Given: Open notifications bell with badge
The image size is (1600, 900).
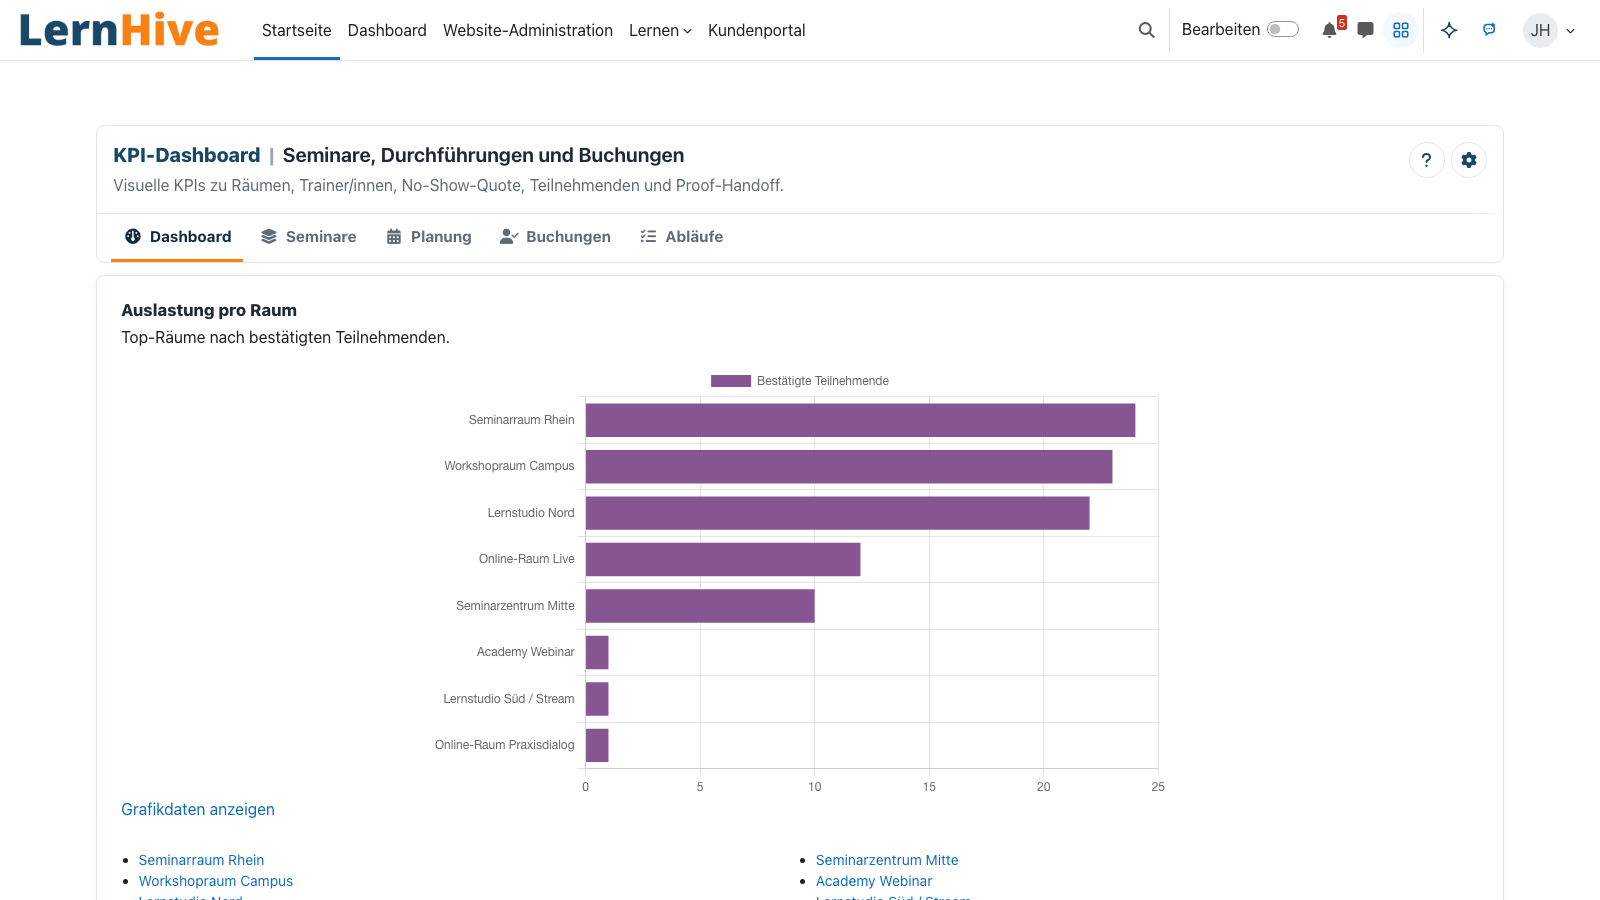Looking at the screenshot, I should 1331,29.
